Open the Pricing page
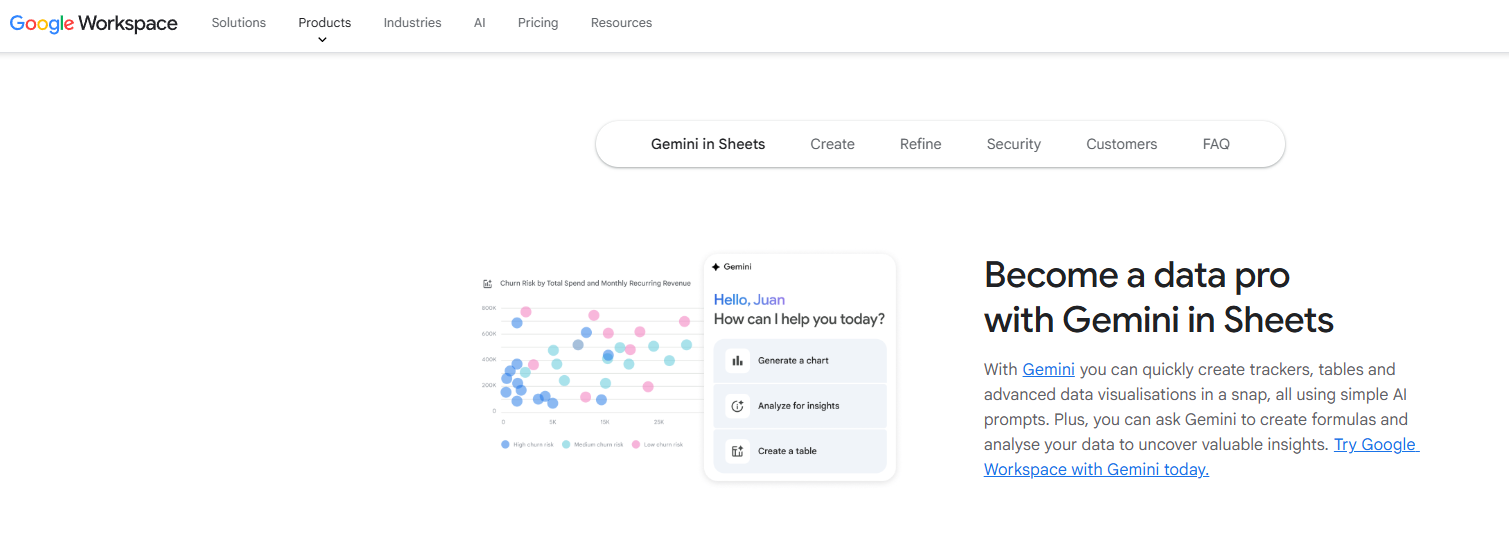Screen dimensions: 1509x553 coord(538,23)
